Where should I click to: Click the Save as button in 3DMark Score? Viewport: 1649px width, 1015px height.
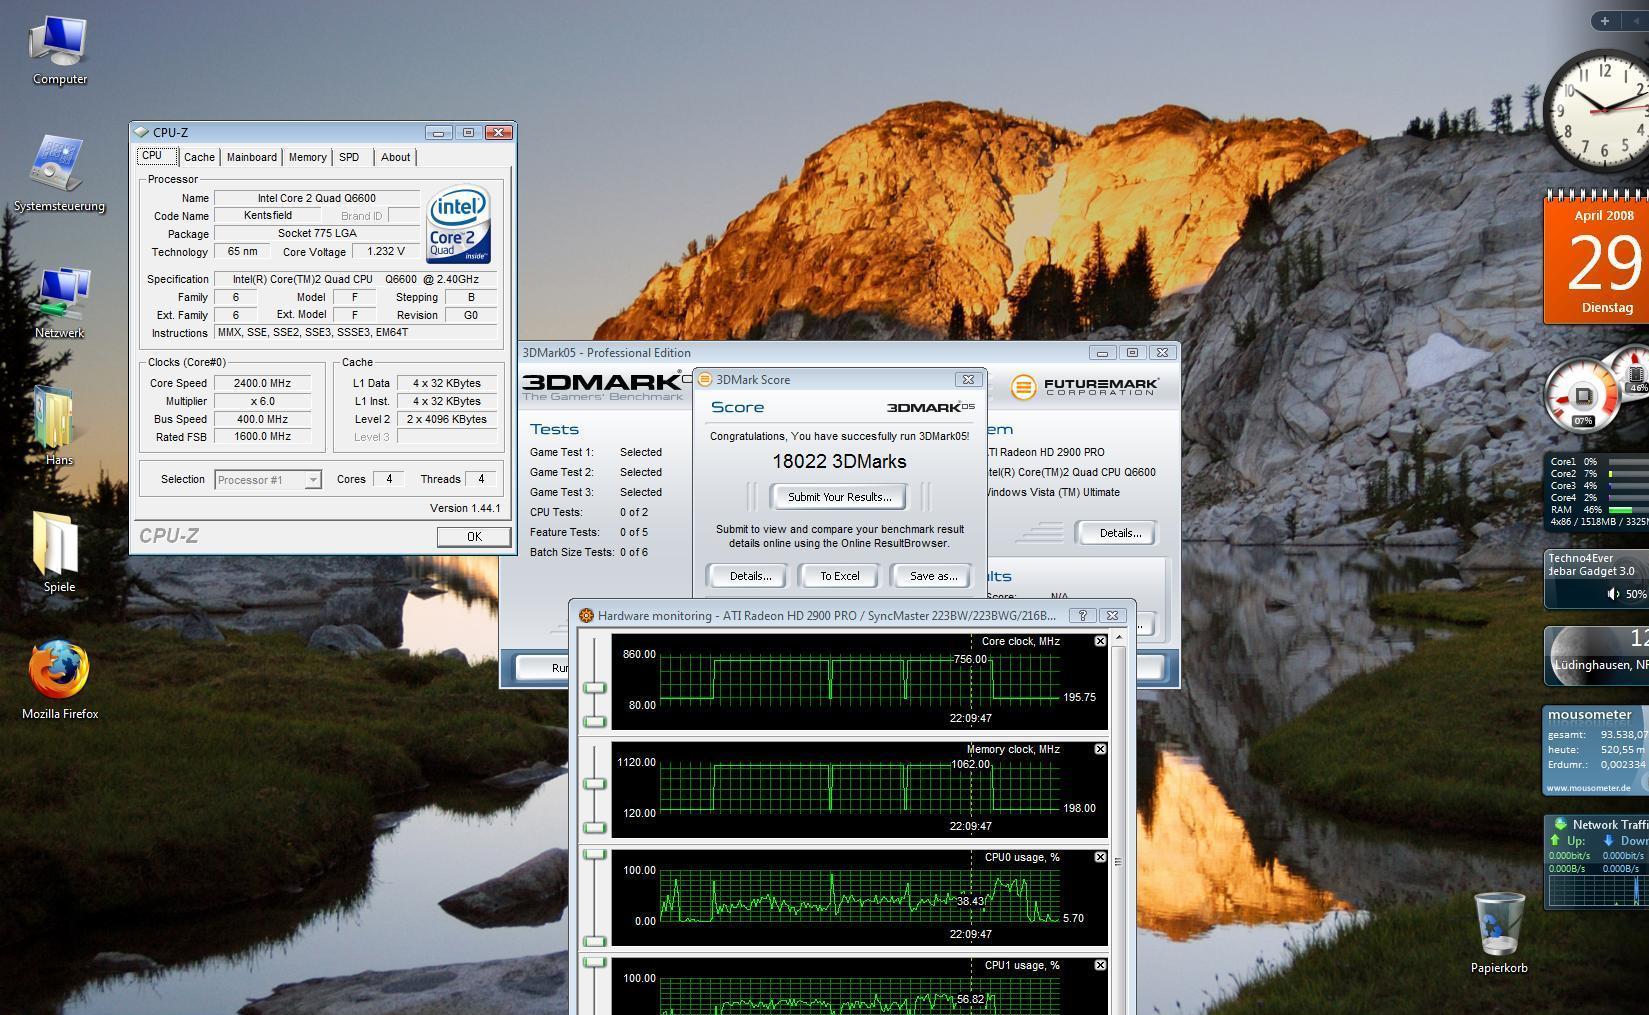point(933,576)
